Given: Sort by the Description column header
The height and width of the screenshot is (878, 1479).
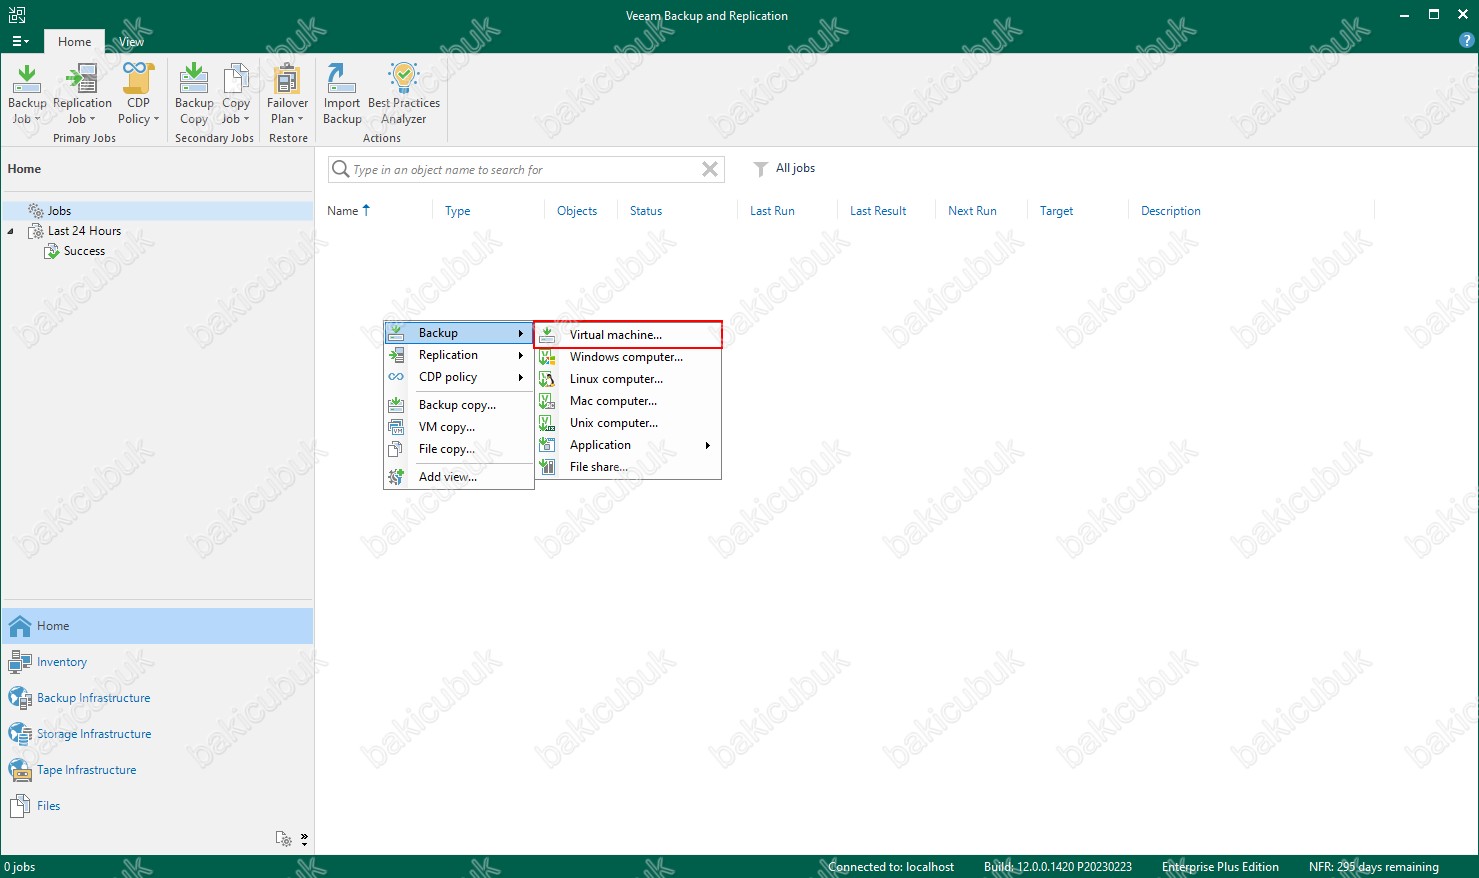Looking at the screenshot, I should (1171, 211).
